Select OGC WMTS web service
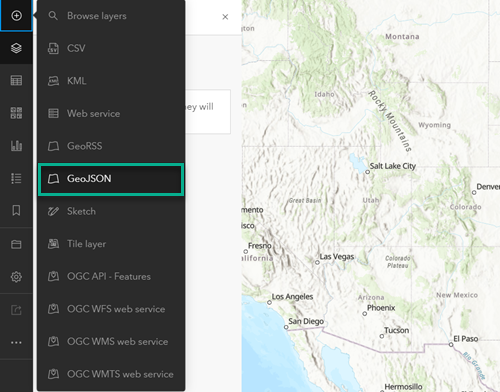Viewport: 500px width, 392px height. (111, 374)
